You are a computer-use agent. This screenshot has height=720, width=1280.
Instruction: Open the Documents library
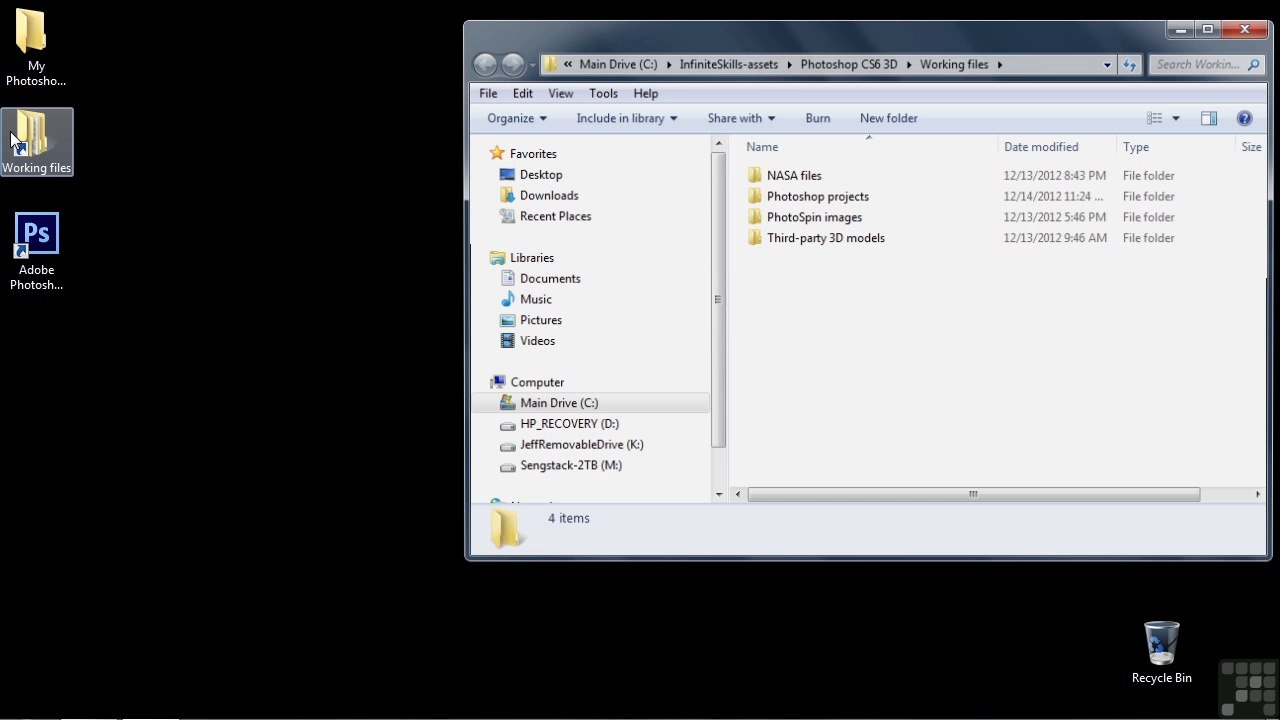pos(550,279)
